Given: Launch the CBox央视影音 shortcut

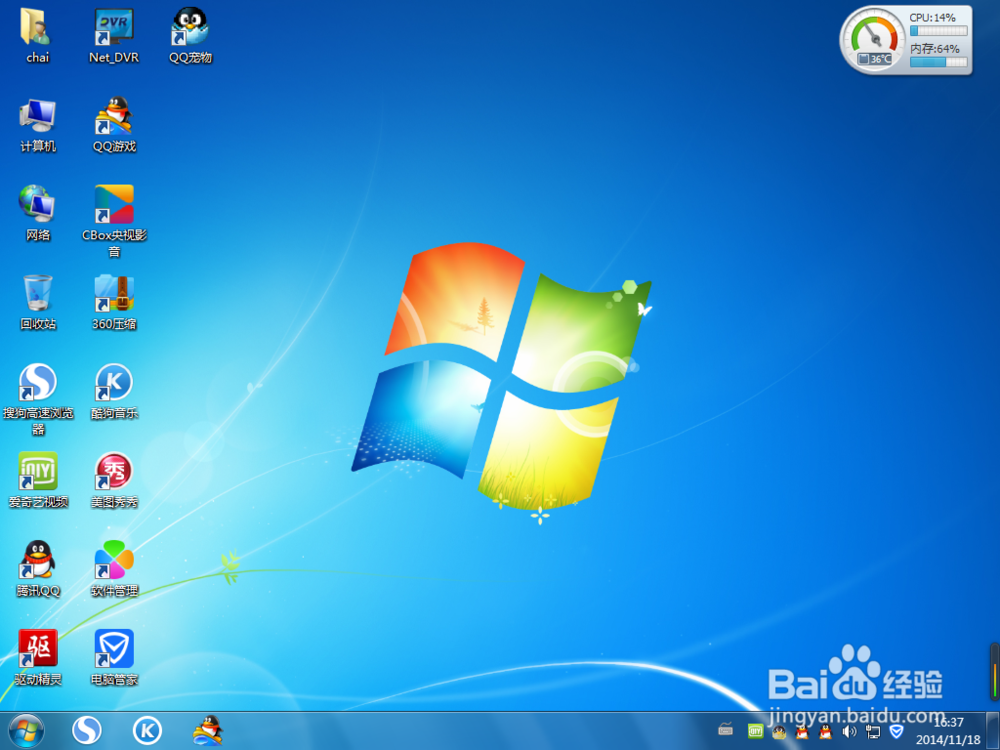Looking at the screenshot, I should pos(114,221).
